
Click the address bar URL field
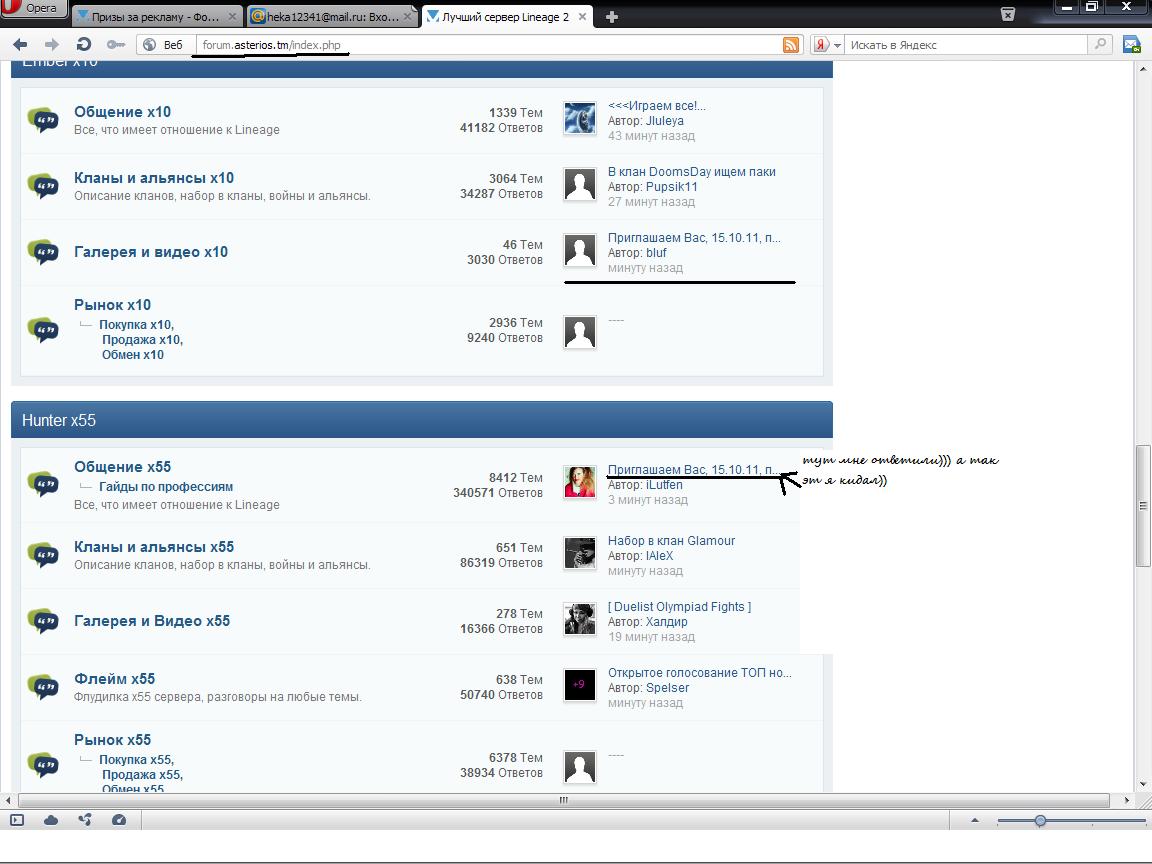pyautogui.click(x=489, y=45)
